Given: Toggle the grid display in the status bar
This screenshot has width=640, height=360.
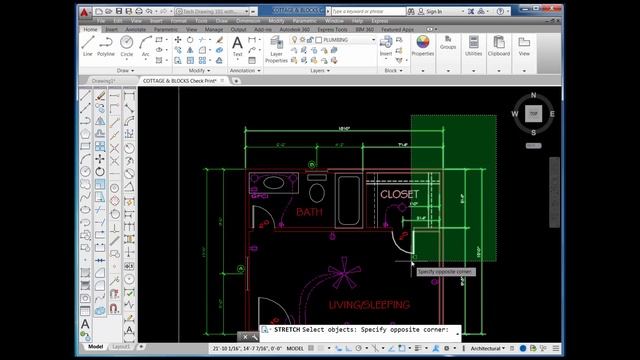Looking at the screenshot, I should [x=311, y=348].
